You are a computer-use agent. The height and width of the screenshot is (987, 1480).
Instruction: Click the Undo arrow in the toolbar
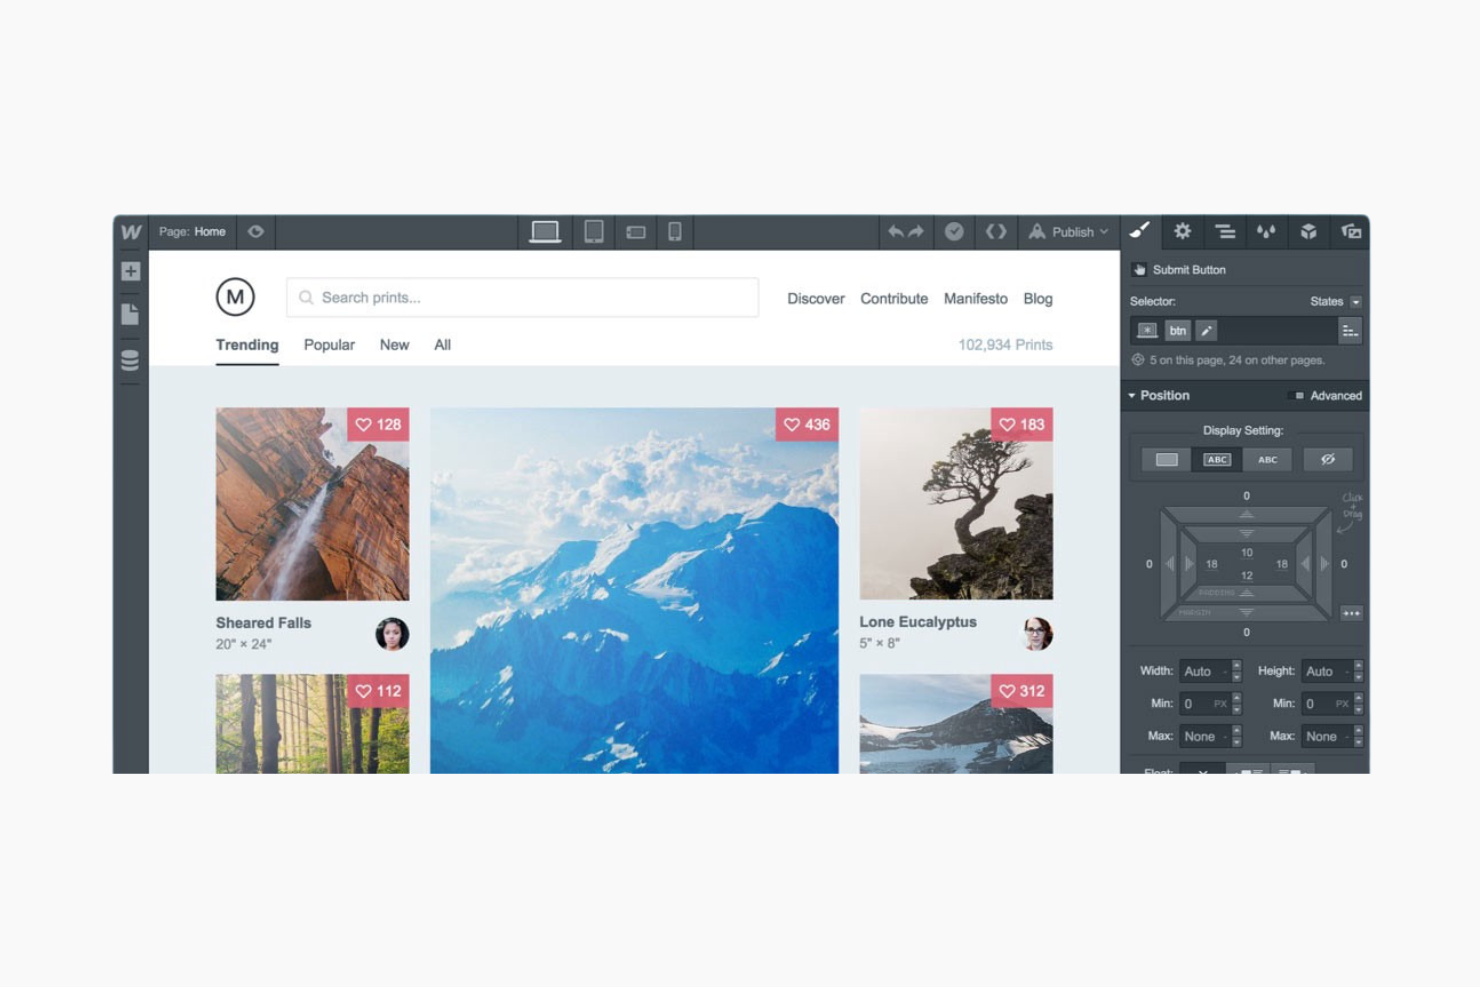click(x=895, y=231)
